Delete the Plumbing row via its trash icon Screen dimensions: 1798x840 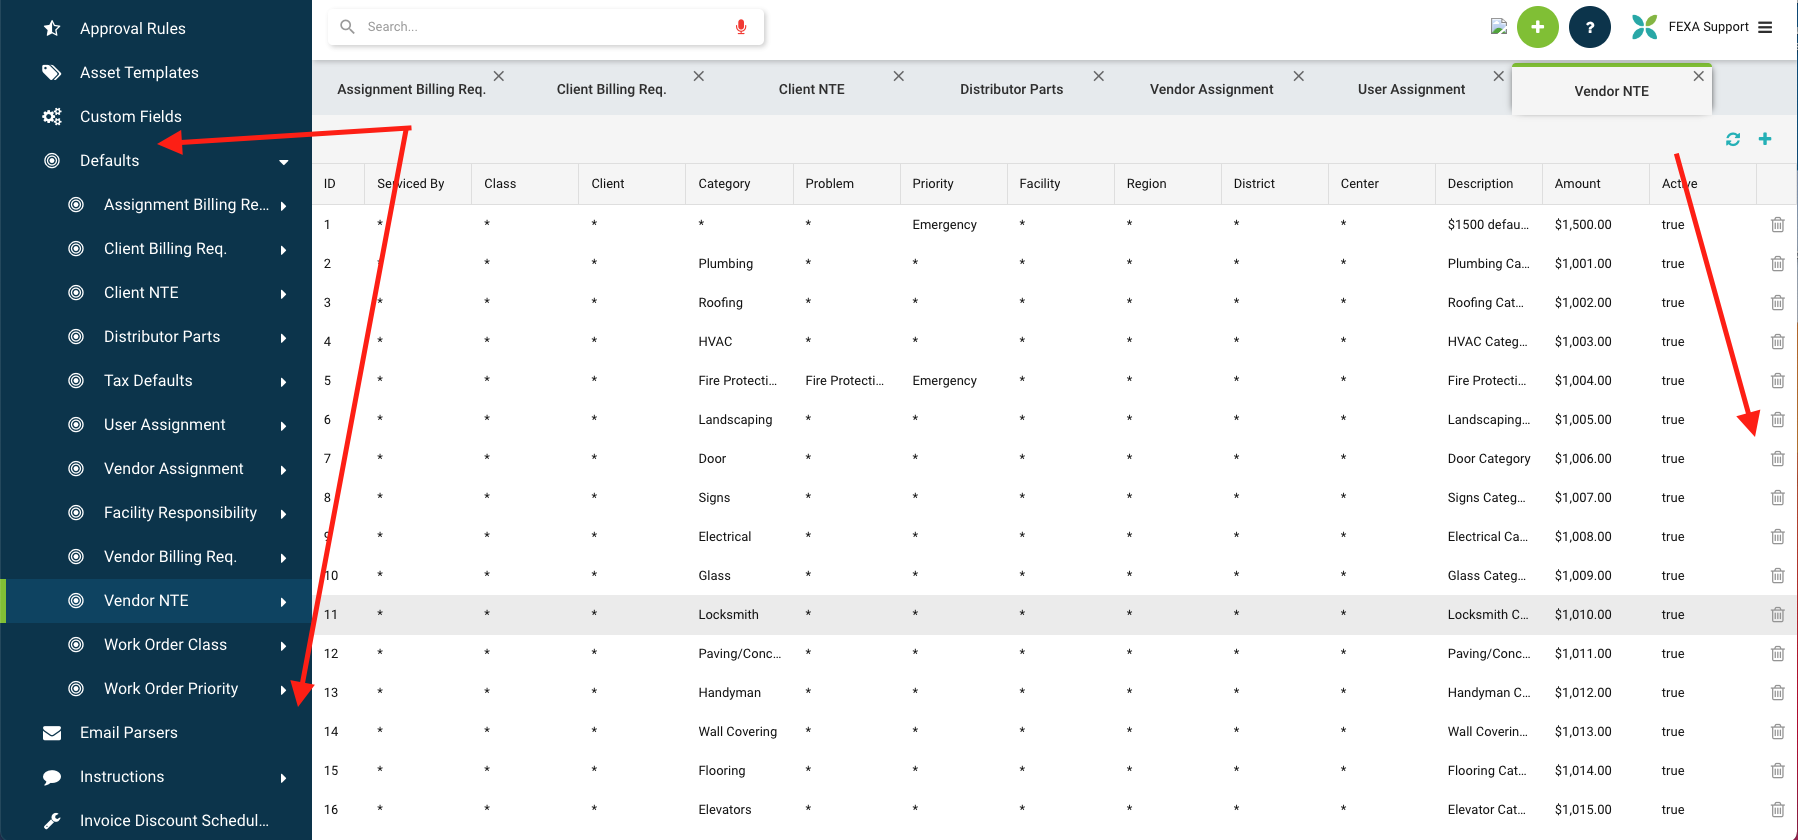(1778, 264)
